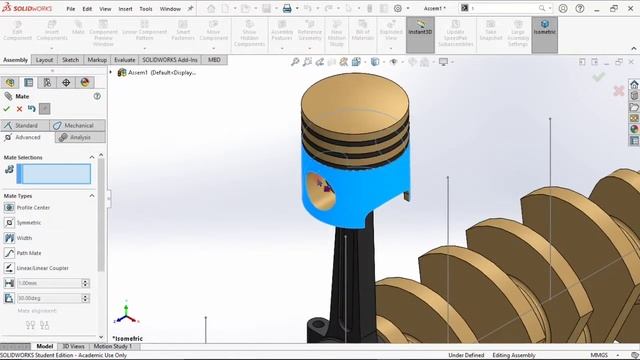The image size is (640, 360).
Task: Expand the Assem1 tree node
Action: tap(111, 73)
